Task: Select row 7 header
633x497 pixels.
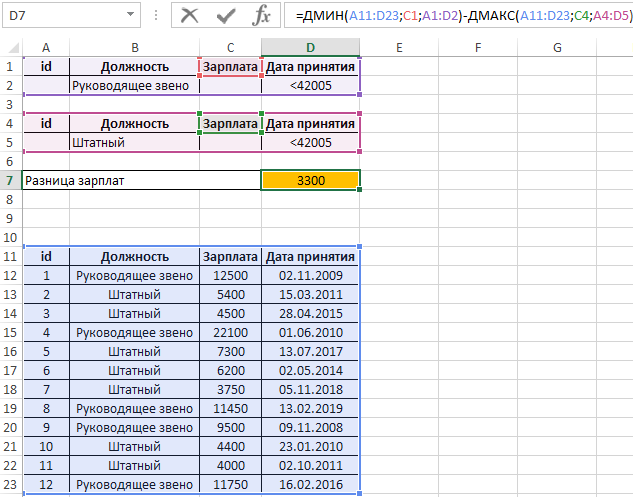Action: [10, 181]
